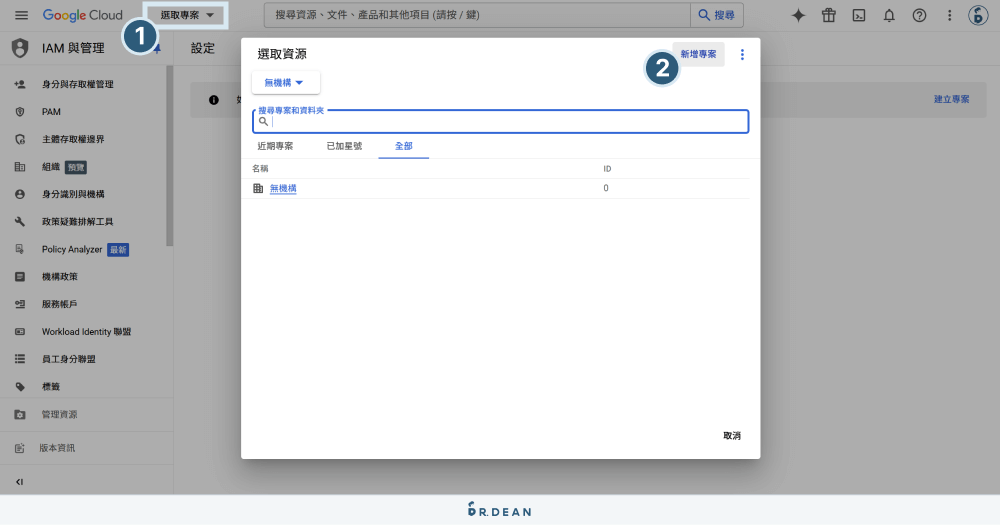Click the IAM 與管理 sidebar heading
This screenshot has height=525, width=1000.
point(73,48)
